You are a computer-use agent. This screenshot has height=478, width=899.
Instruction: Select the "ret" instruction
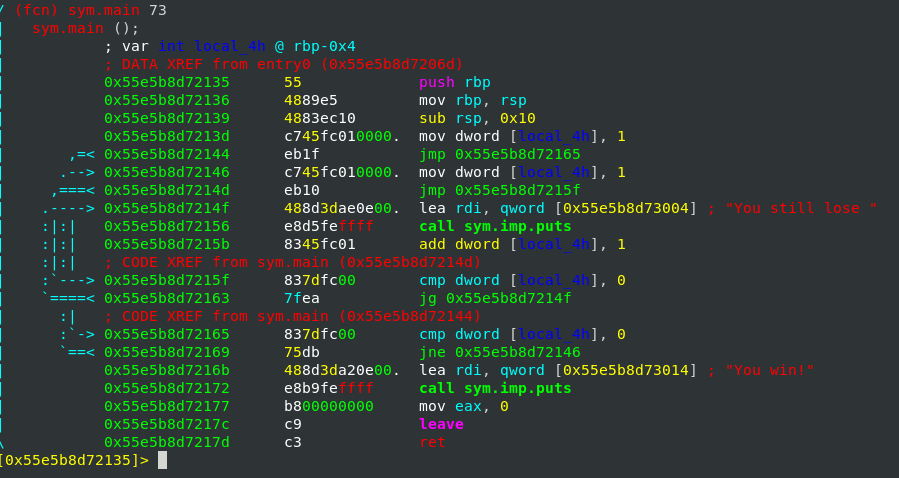pos(432,442)
